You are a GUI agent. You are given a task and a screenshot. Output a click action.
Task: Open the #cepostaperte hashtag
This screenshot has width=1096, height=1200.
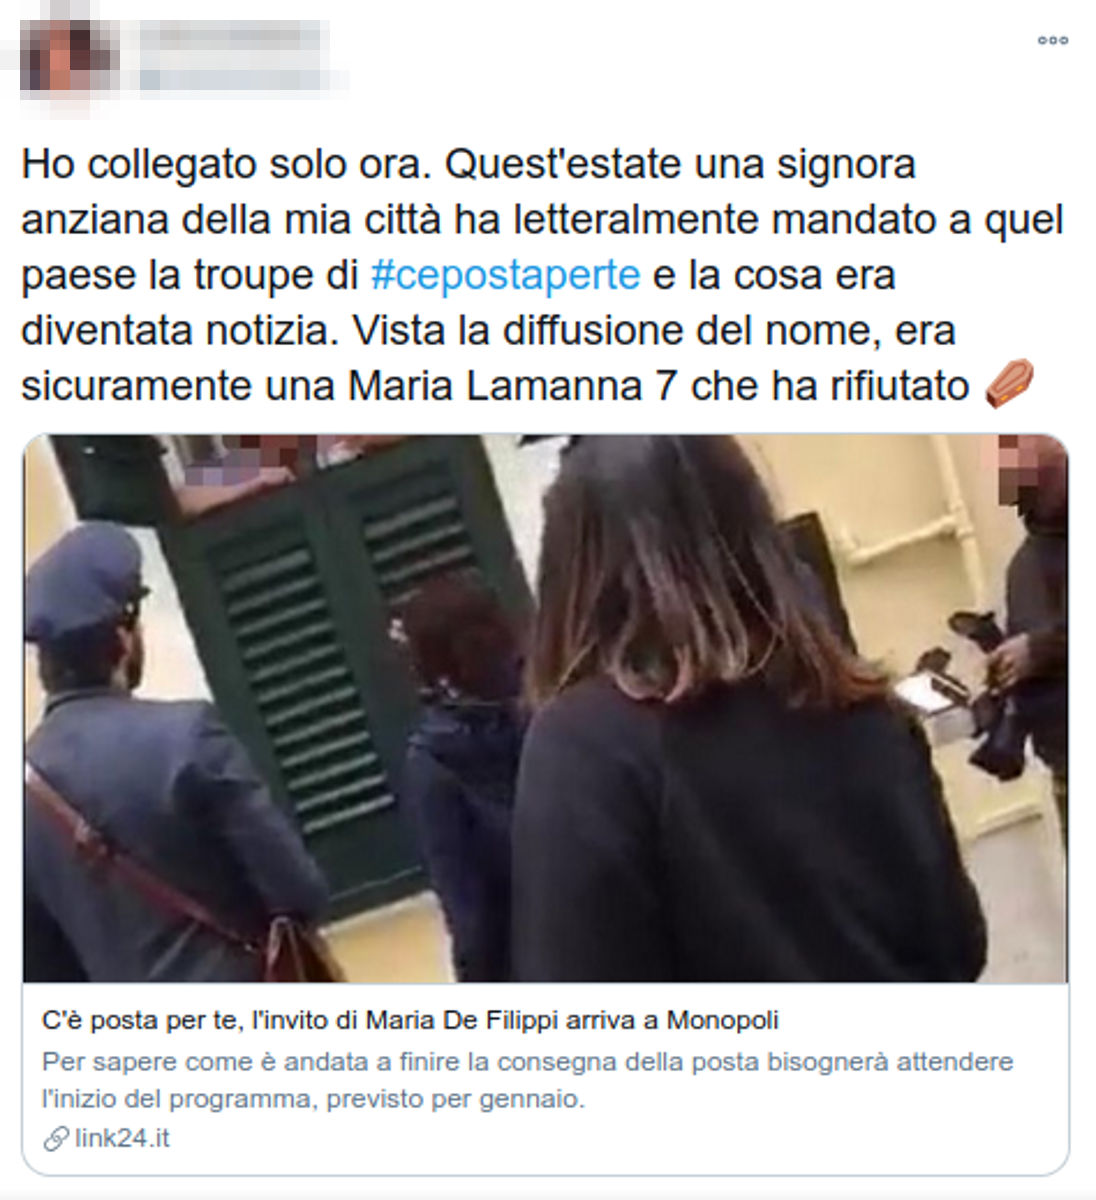point(505,275)
